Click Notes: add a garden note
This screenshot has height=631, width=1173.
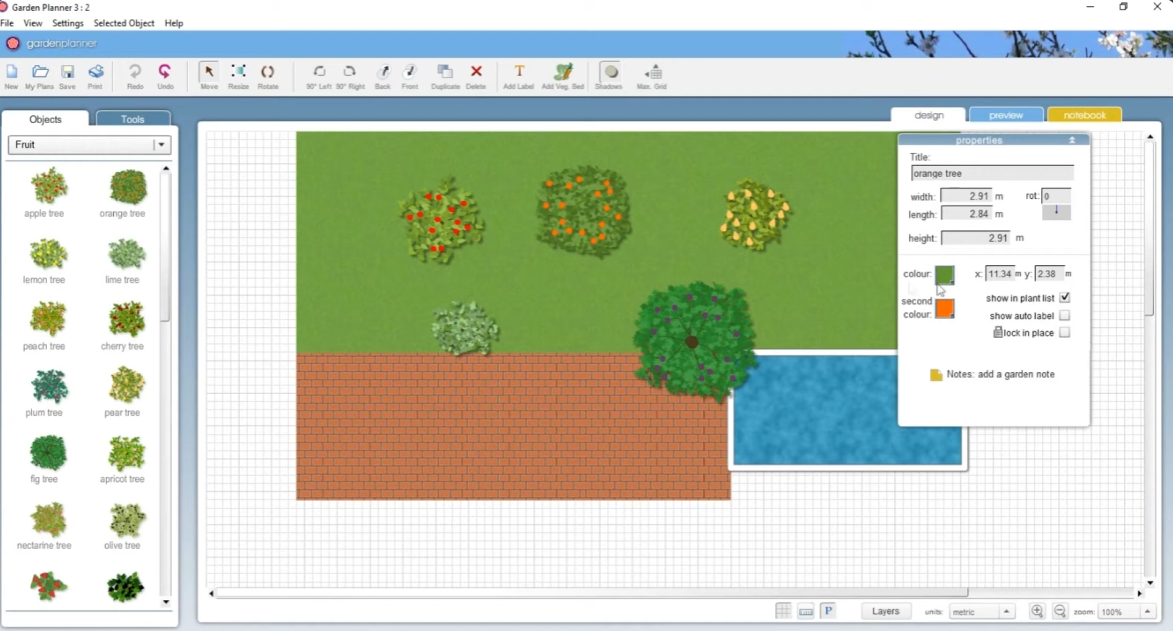(1000, 374)
